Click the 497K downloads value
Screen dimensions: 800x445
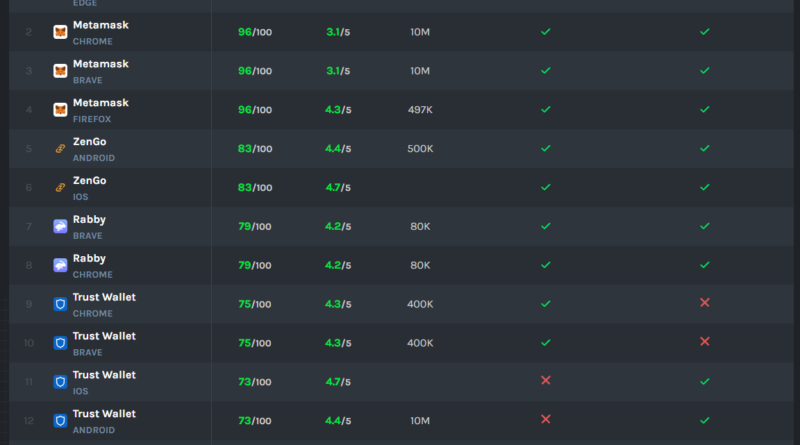click(x=421, y=110)
